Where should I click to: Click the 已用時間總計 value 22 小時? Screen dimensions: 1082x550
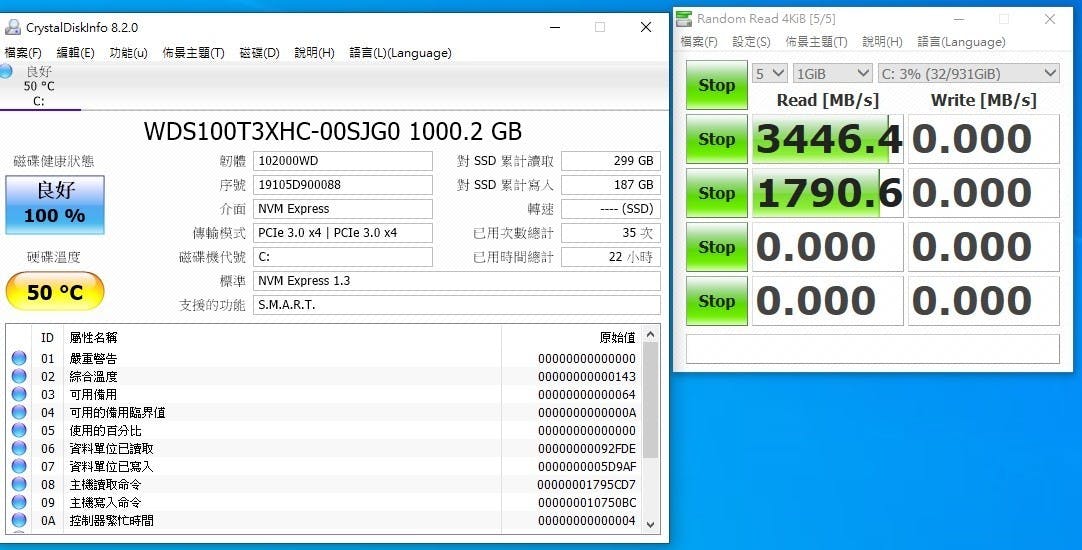coord(611,257)
